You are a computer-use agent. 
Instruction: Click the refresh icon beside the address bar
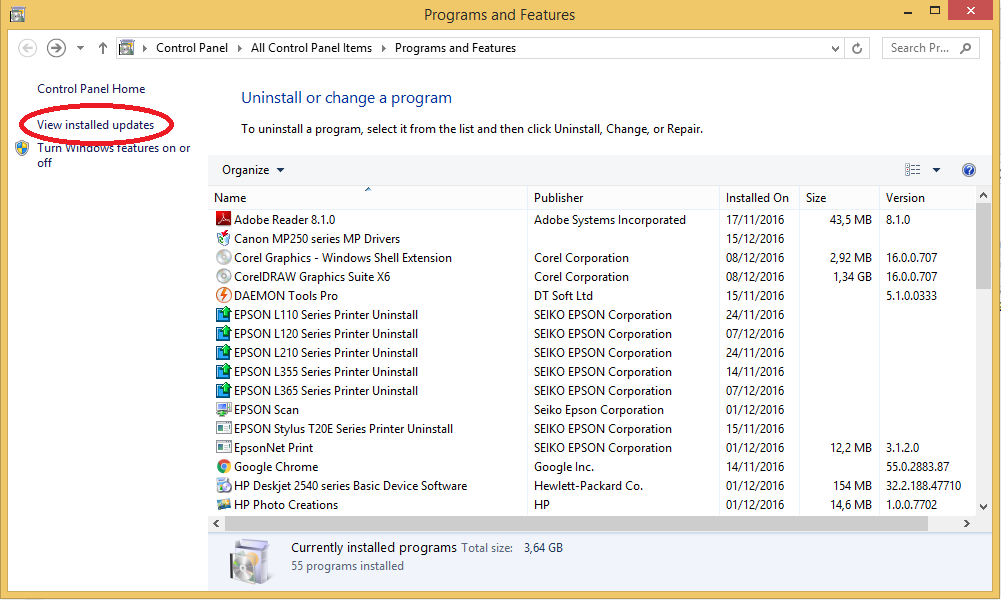click(x=857, y=48)
